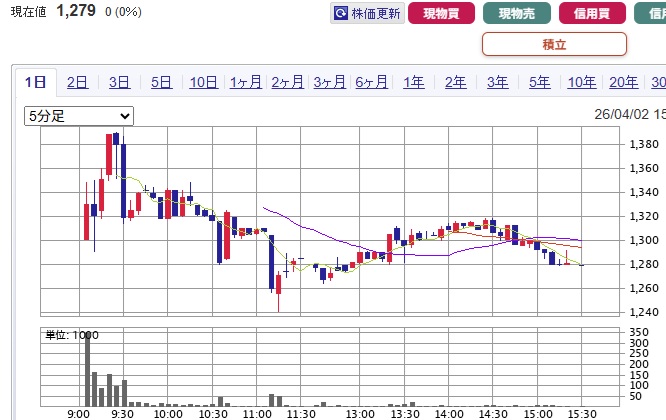This screenshot has height=420, width=666.
Task: Click the 積立 button
Action: coord(554,44)
